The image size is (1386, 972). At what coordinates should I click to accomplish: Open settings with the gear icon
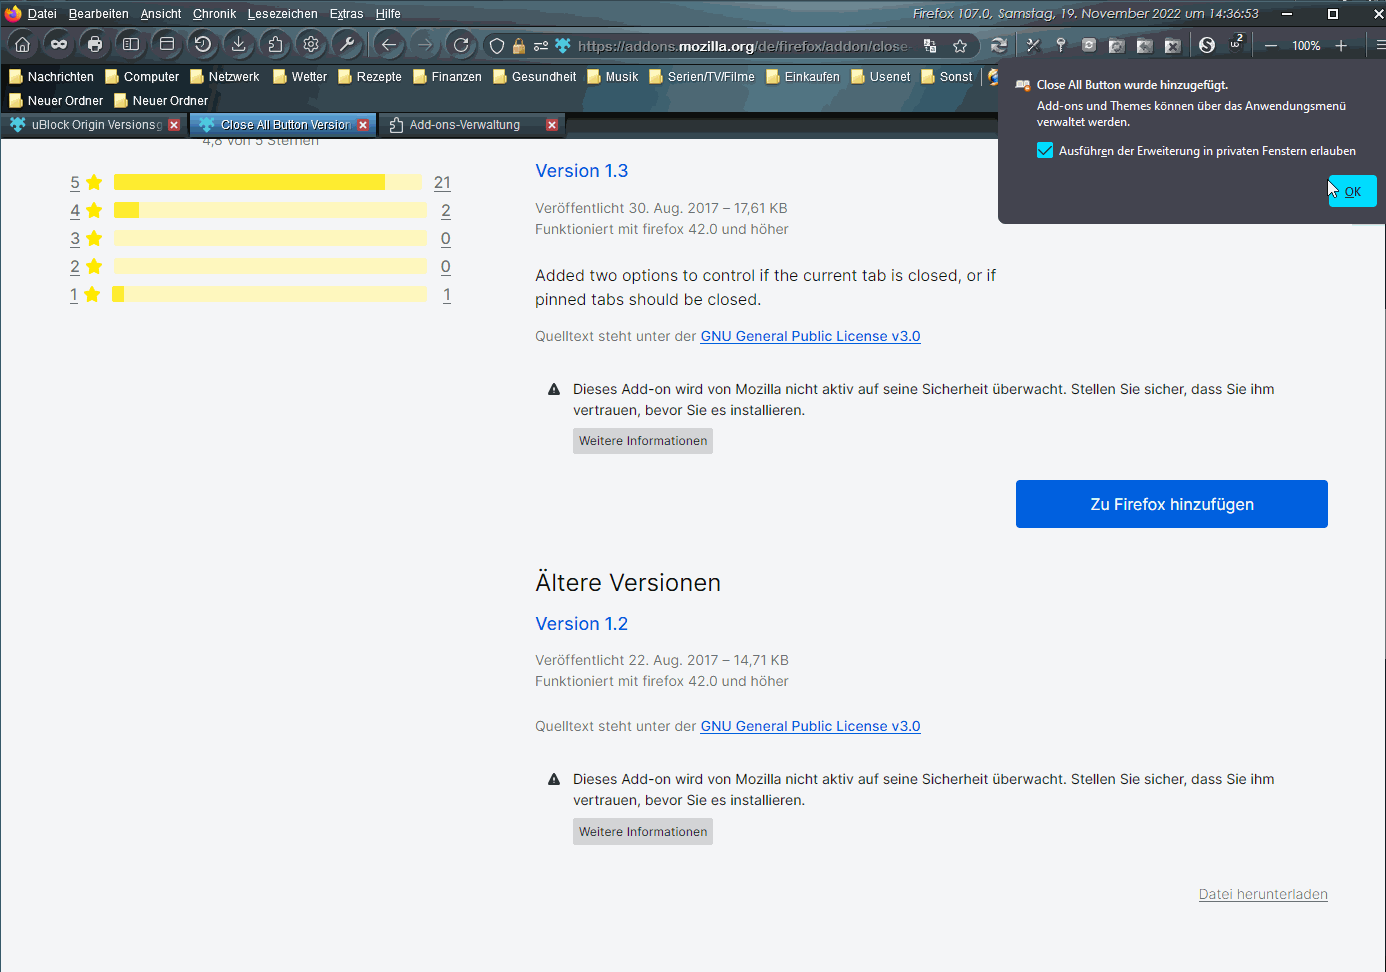[x=311, y=45]
